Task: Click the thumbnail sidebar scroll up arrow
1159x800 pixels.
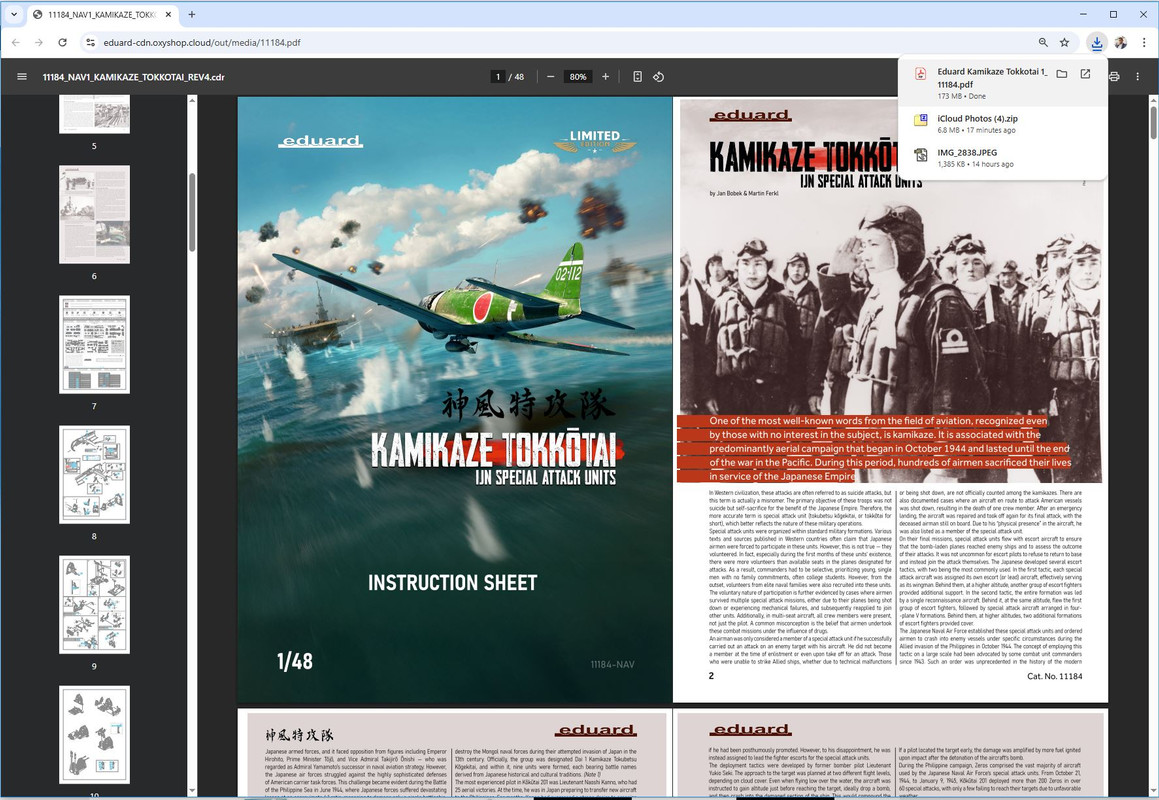Action: coord(191,100)
